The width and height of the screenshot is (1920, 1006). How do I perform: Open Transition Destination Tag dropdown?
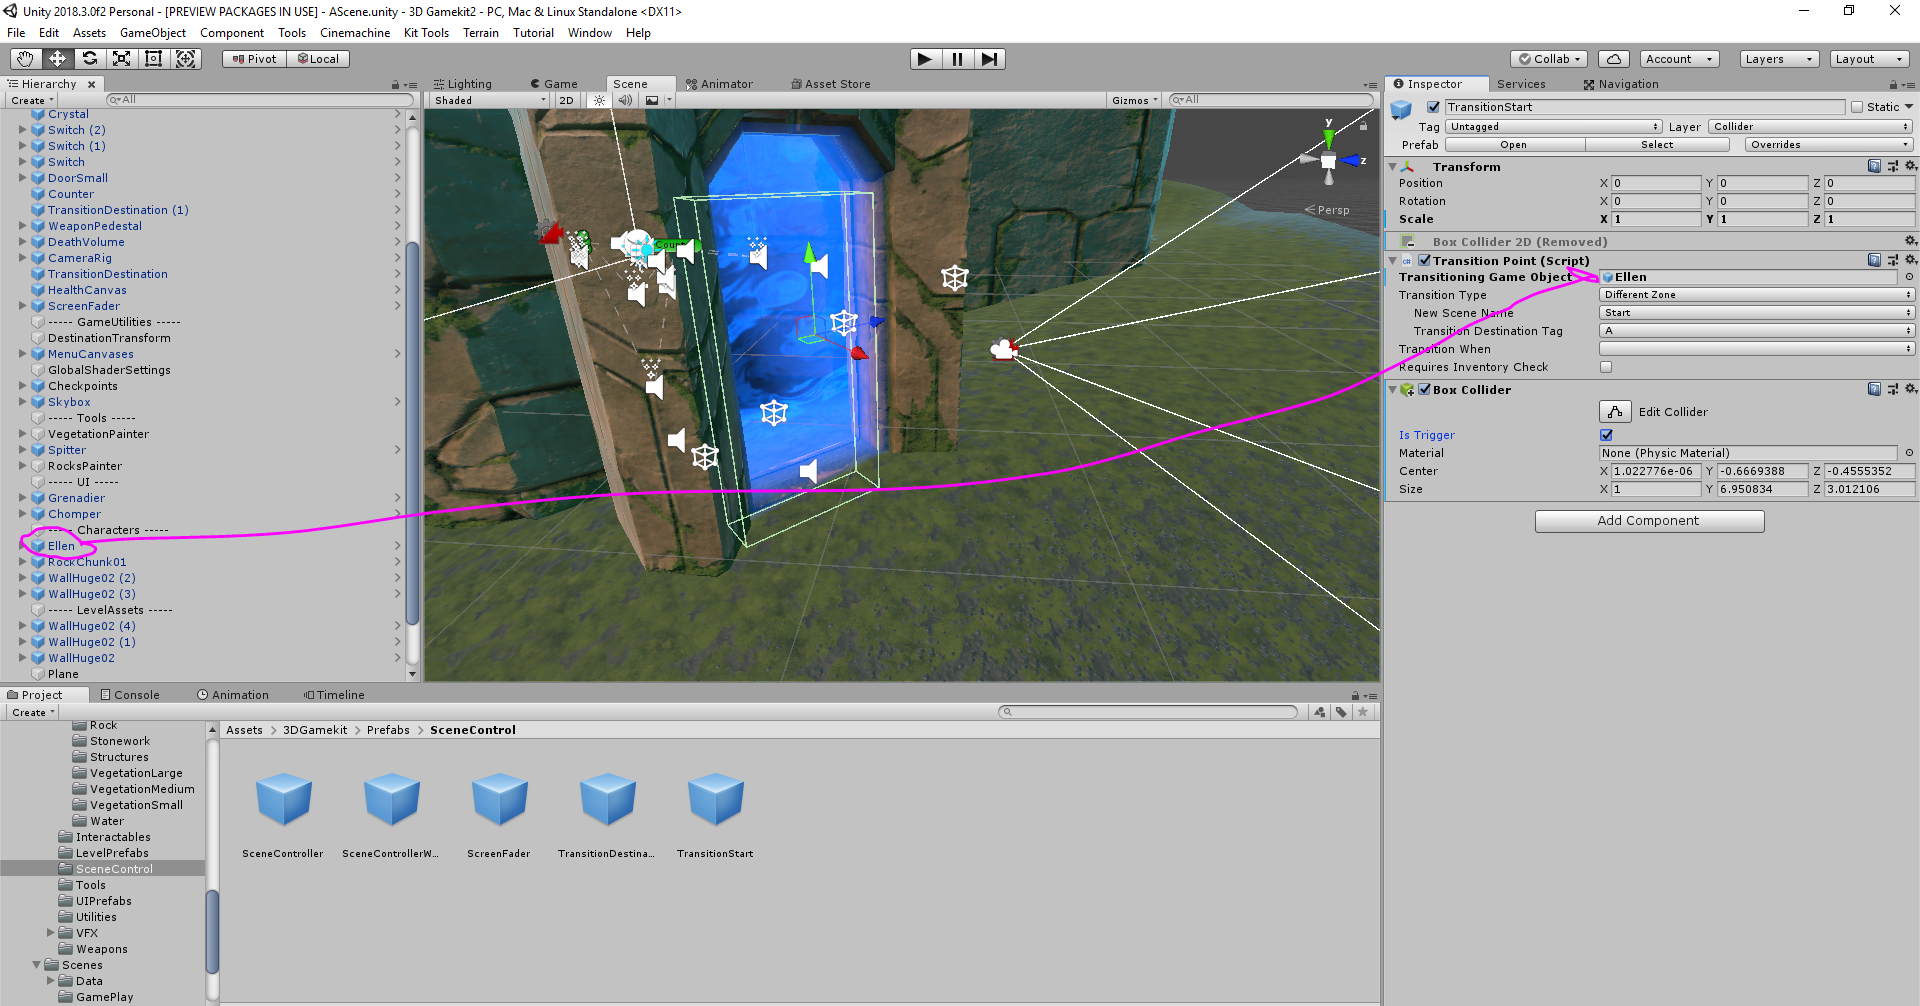[x=1757, y=331]
